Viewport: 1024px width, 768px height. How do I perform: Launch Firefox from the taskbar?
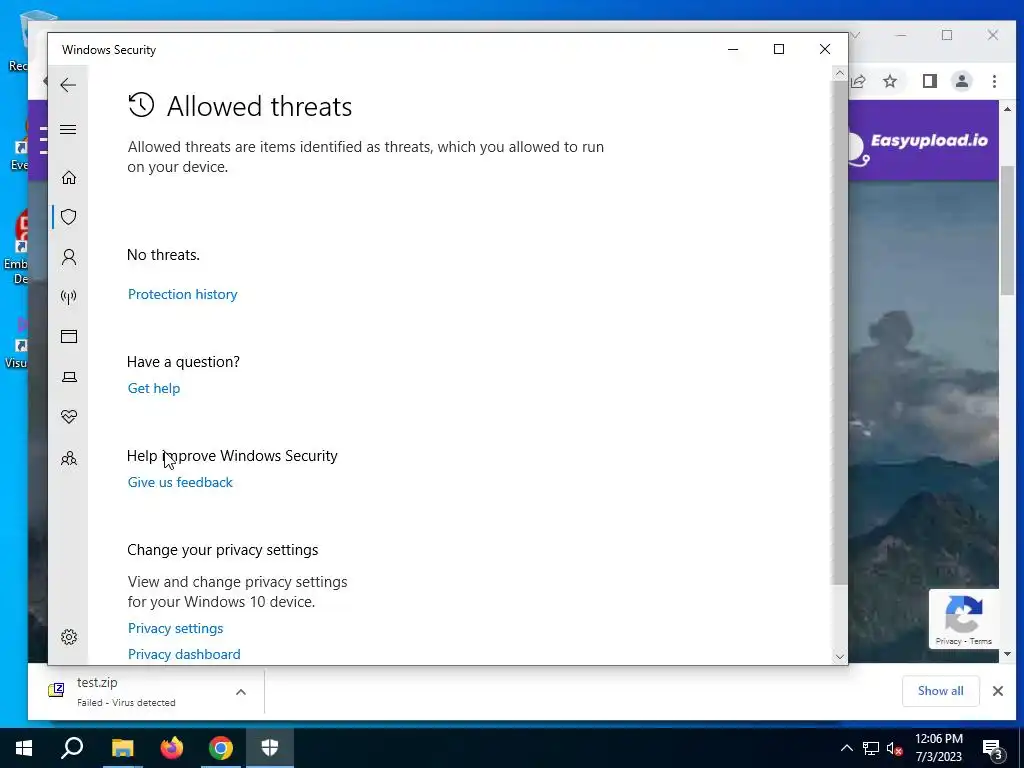pos(172,748)
